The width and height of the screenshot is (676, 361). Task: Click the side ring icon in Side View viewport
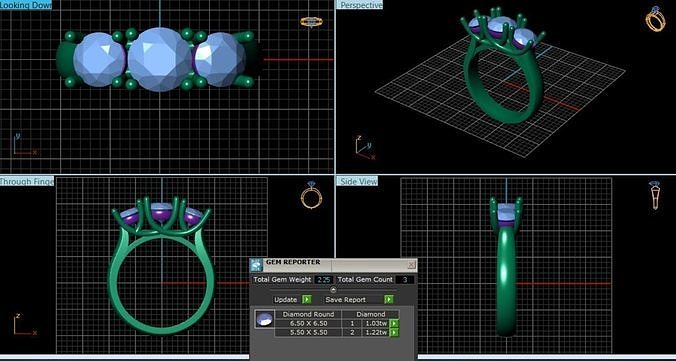click(655, 195)
